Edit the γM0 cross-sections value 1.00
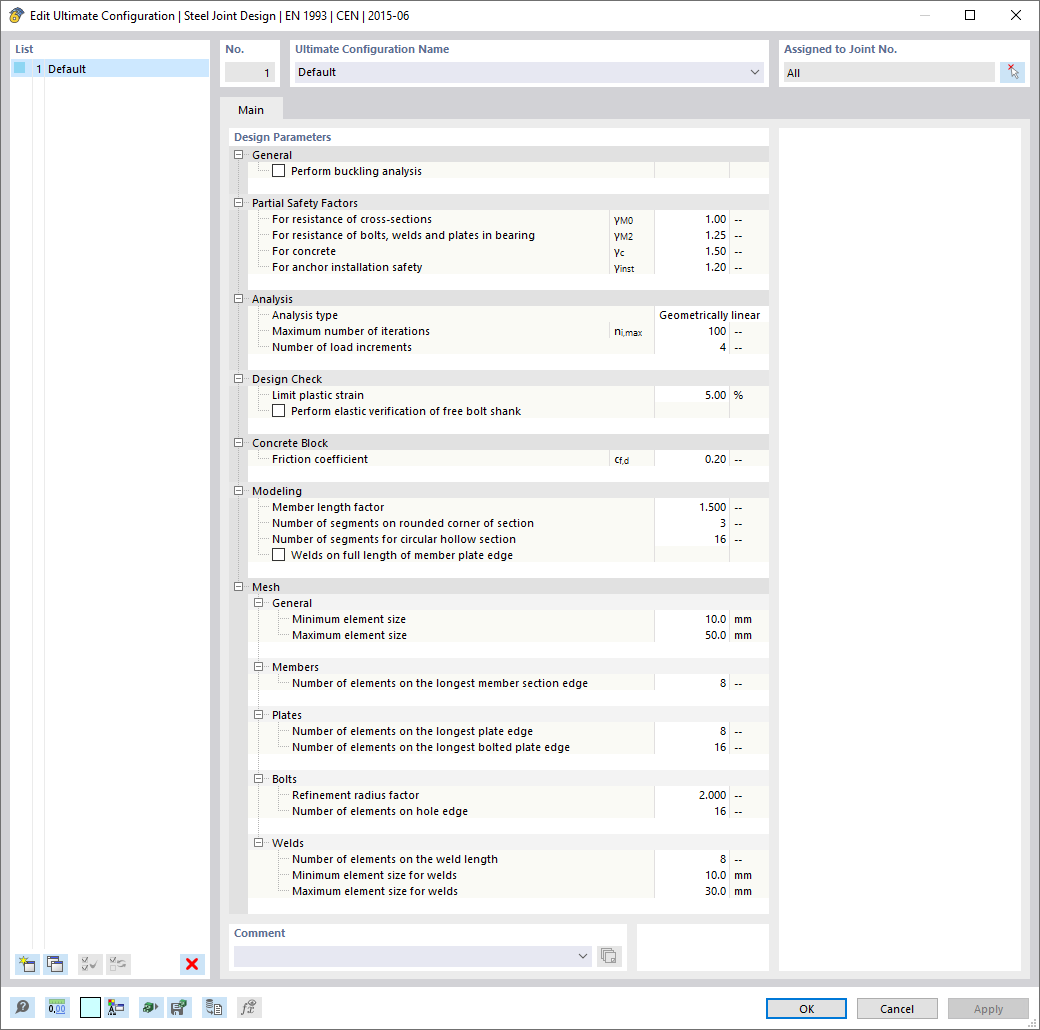 [x=691, y=219]
